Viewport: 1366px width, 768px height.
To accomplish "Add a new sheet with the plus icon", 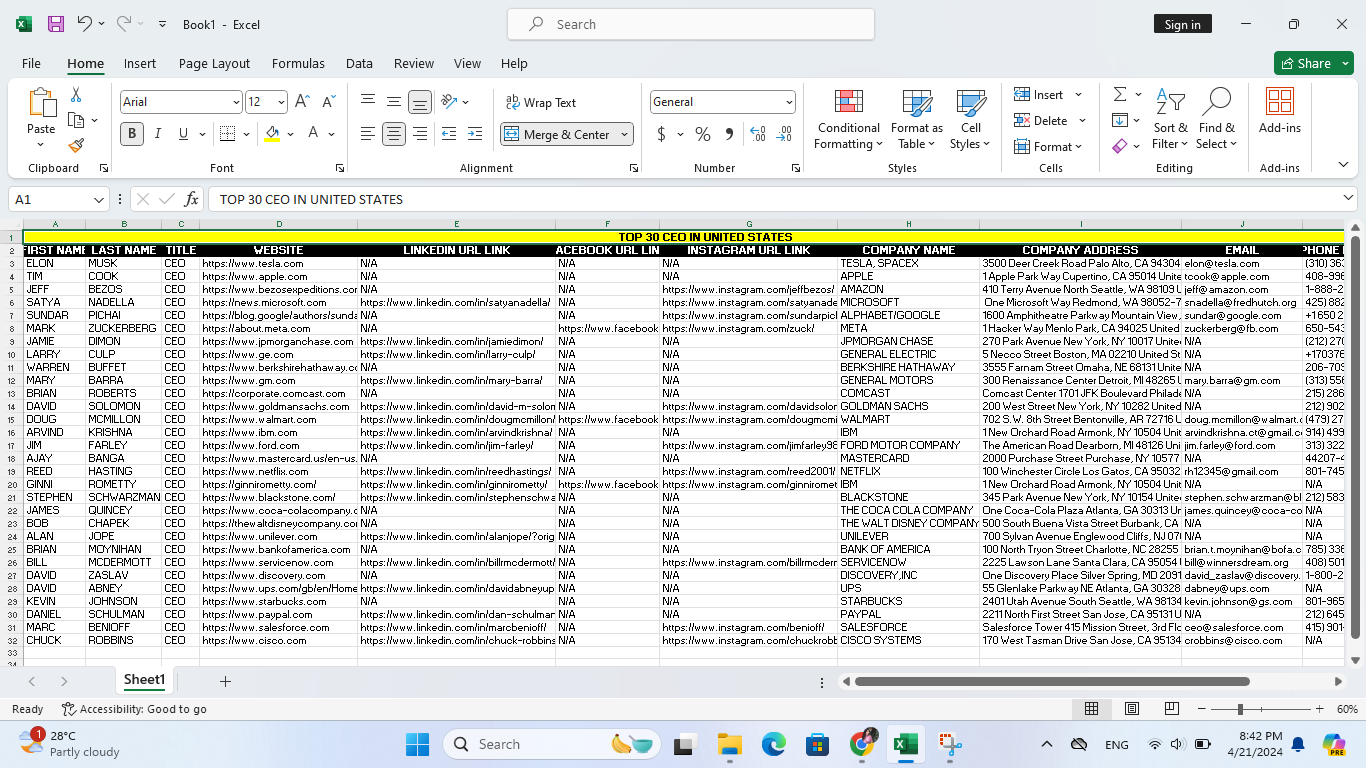I will point(225,681).
